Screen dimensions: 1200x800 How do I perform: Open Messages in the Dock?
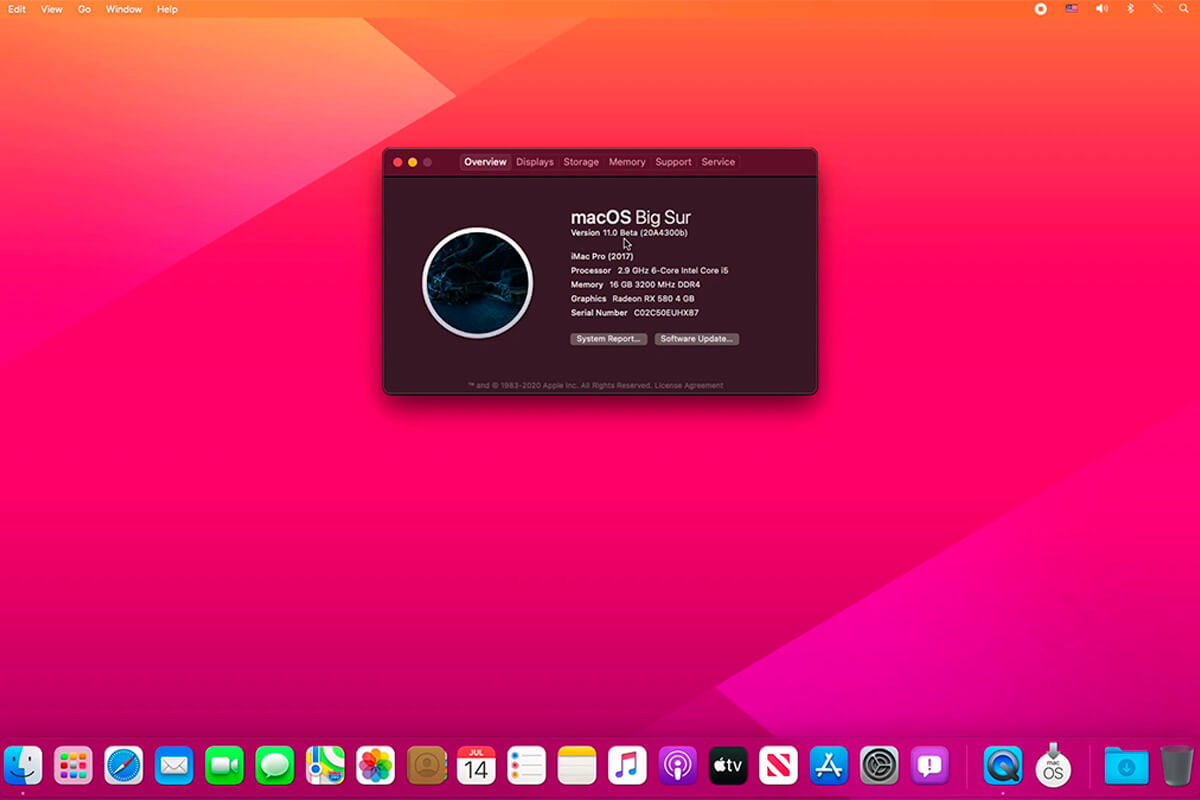click(275, 766)
